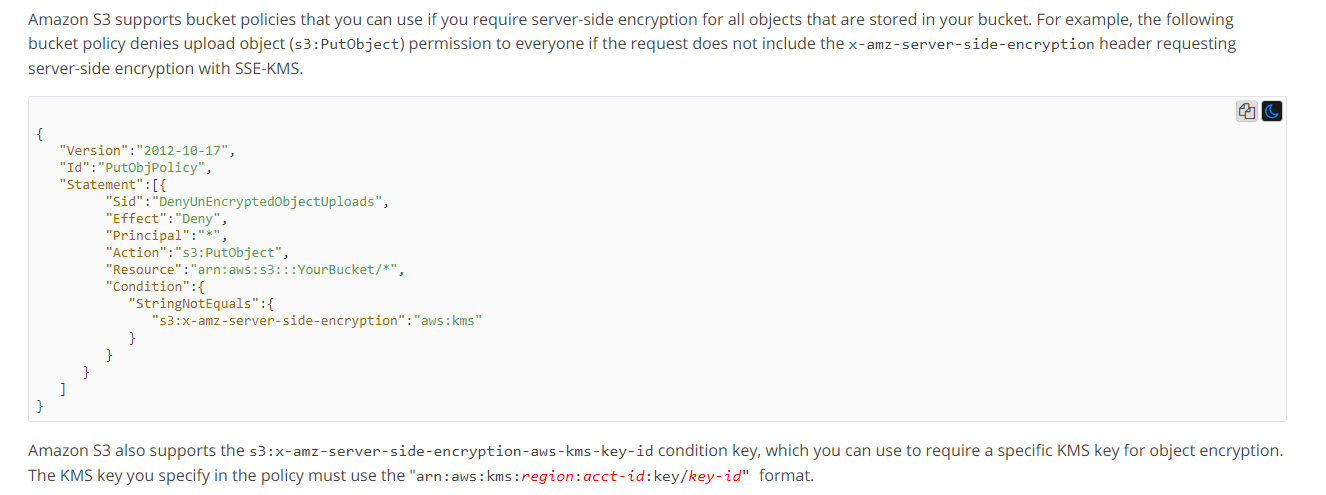
Task: Click the "Principal" line in the policy
Action: coord(167,235)
